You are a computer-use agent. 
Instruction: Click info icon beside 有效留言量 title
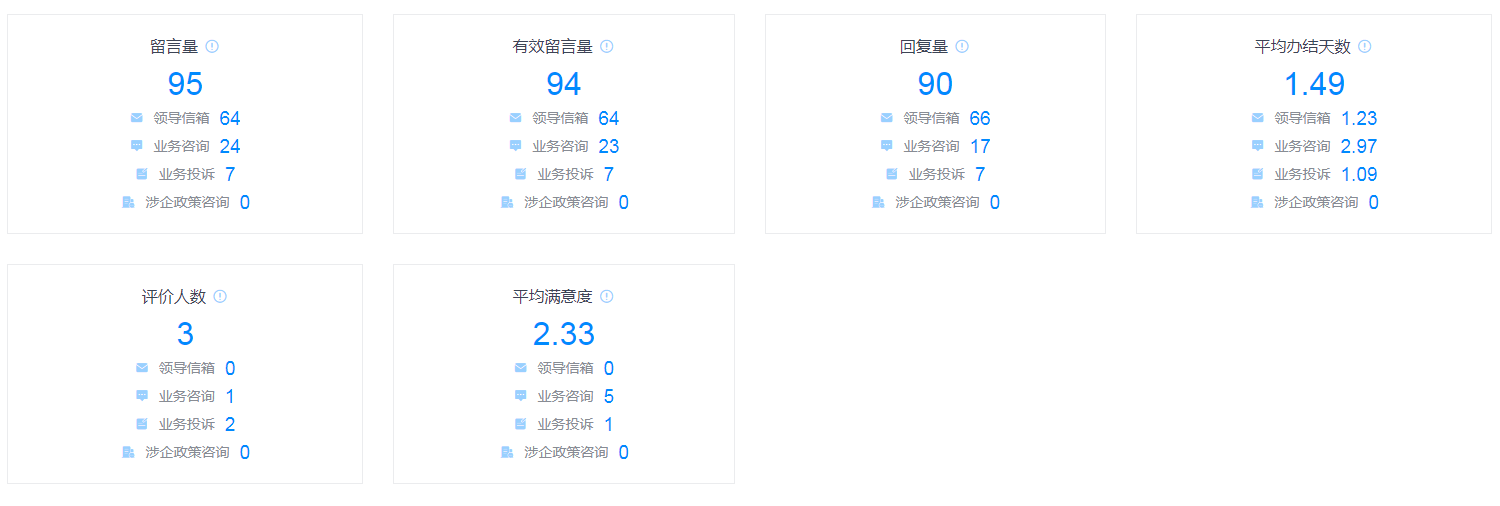point(607,46)
